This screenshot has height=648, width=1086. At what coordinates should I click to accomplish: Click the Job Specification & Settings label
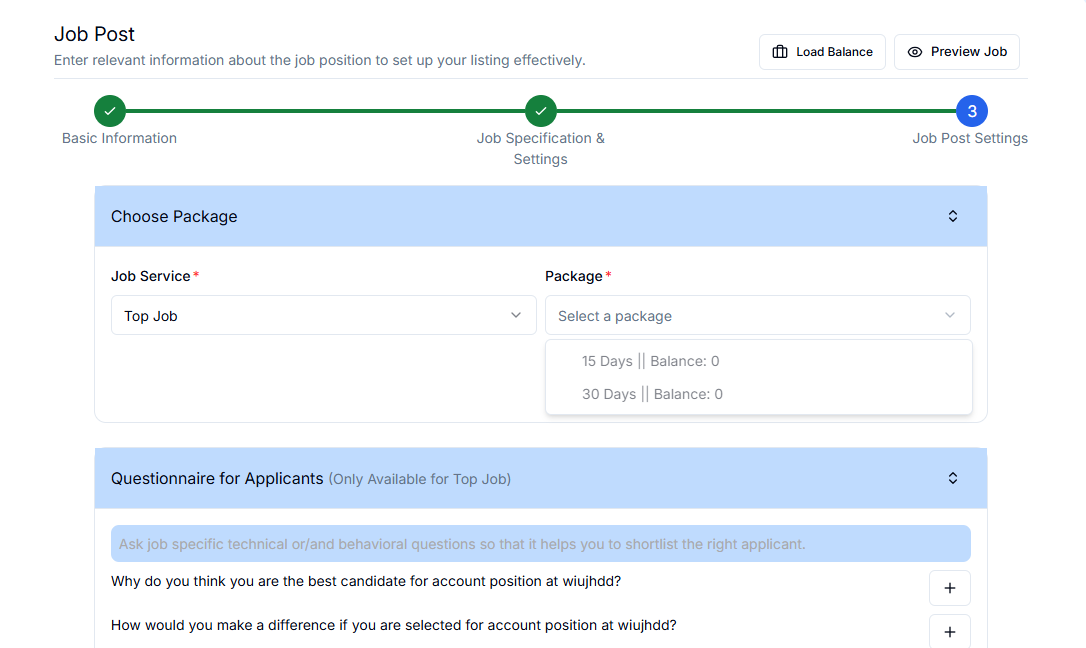coord(540,148)
